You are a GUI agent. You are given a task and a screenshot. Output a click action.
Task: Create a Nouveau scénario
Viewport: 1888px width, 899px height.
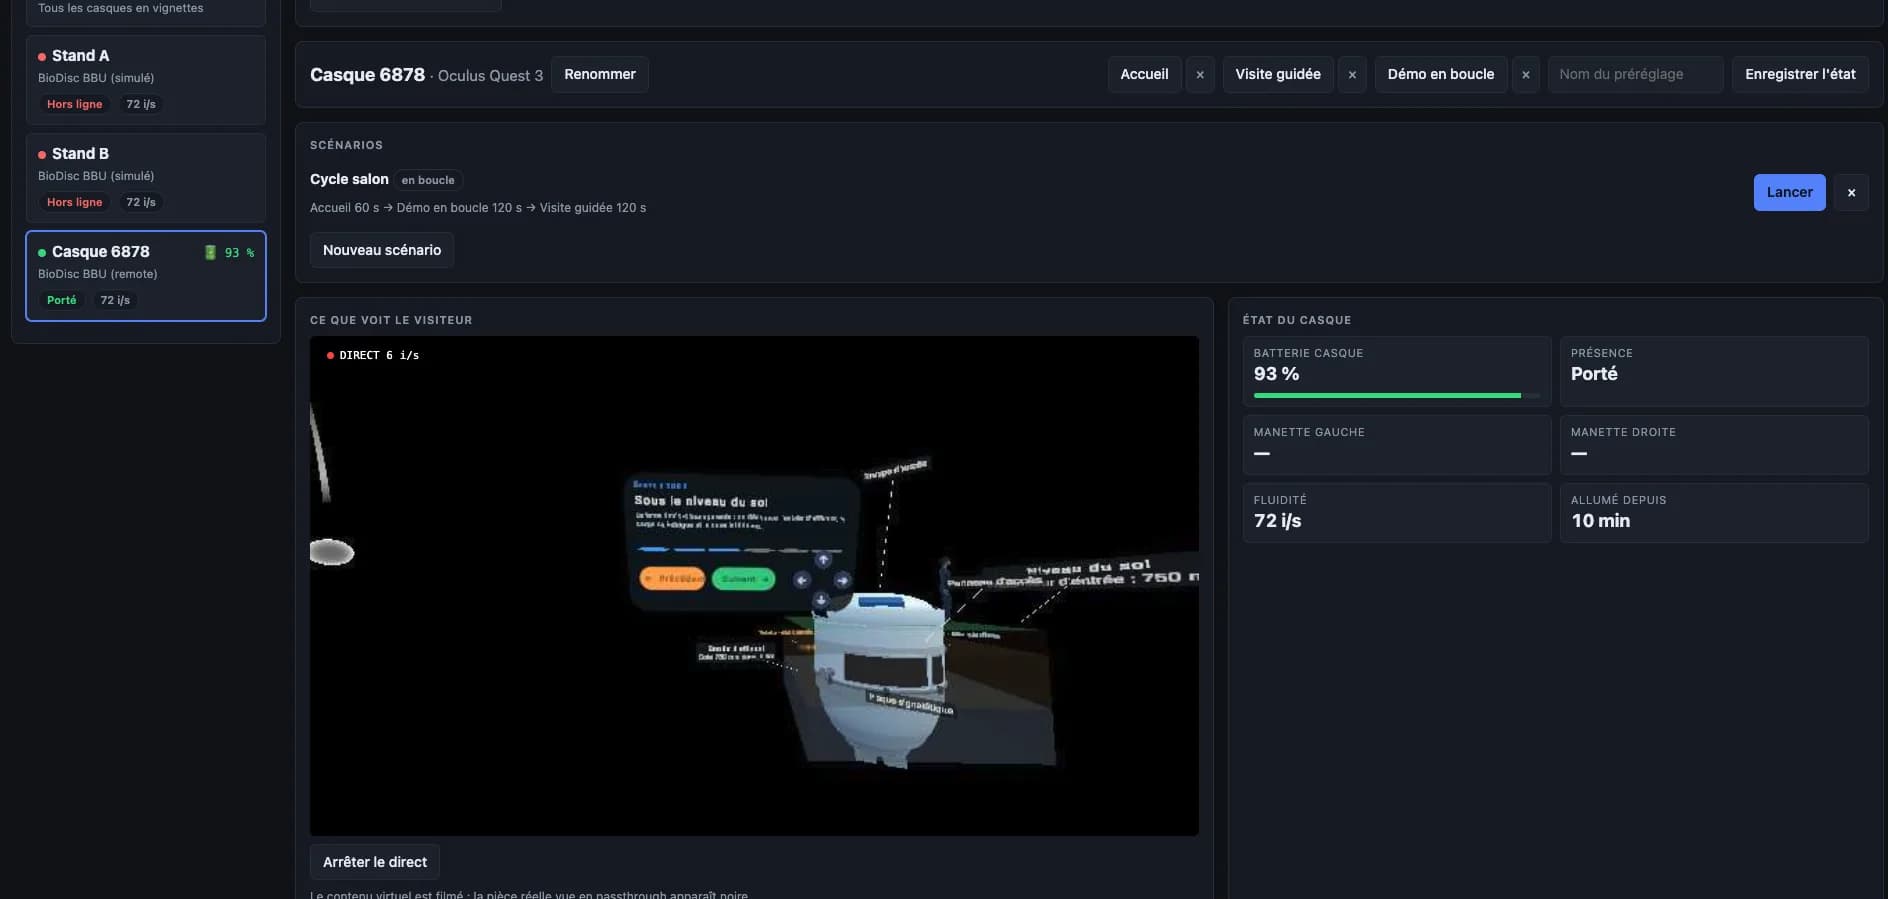point(382,250)
